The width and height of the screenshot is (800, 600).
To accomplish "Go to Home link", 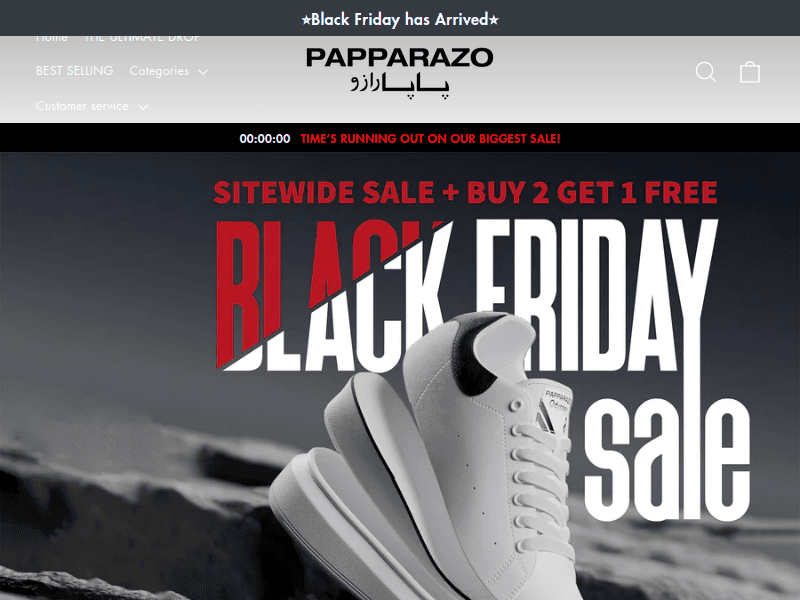I will click(52, 39).
